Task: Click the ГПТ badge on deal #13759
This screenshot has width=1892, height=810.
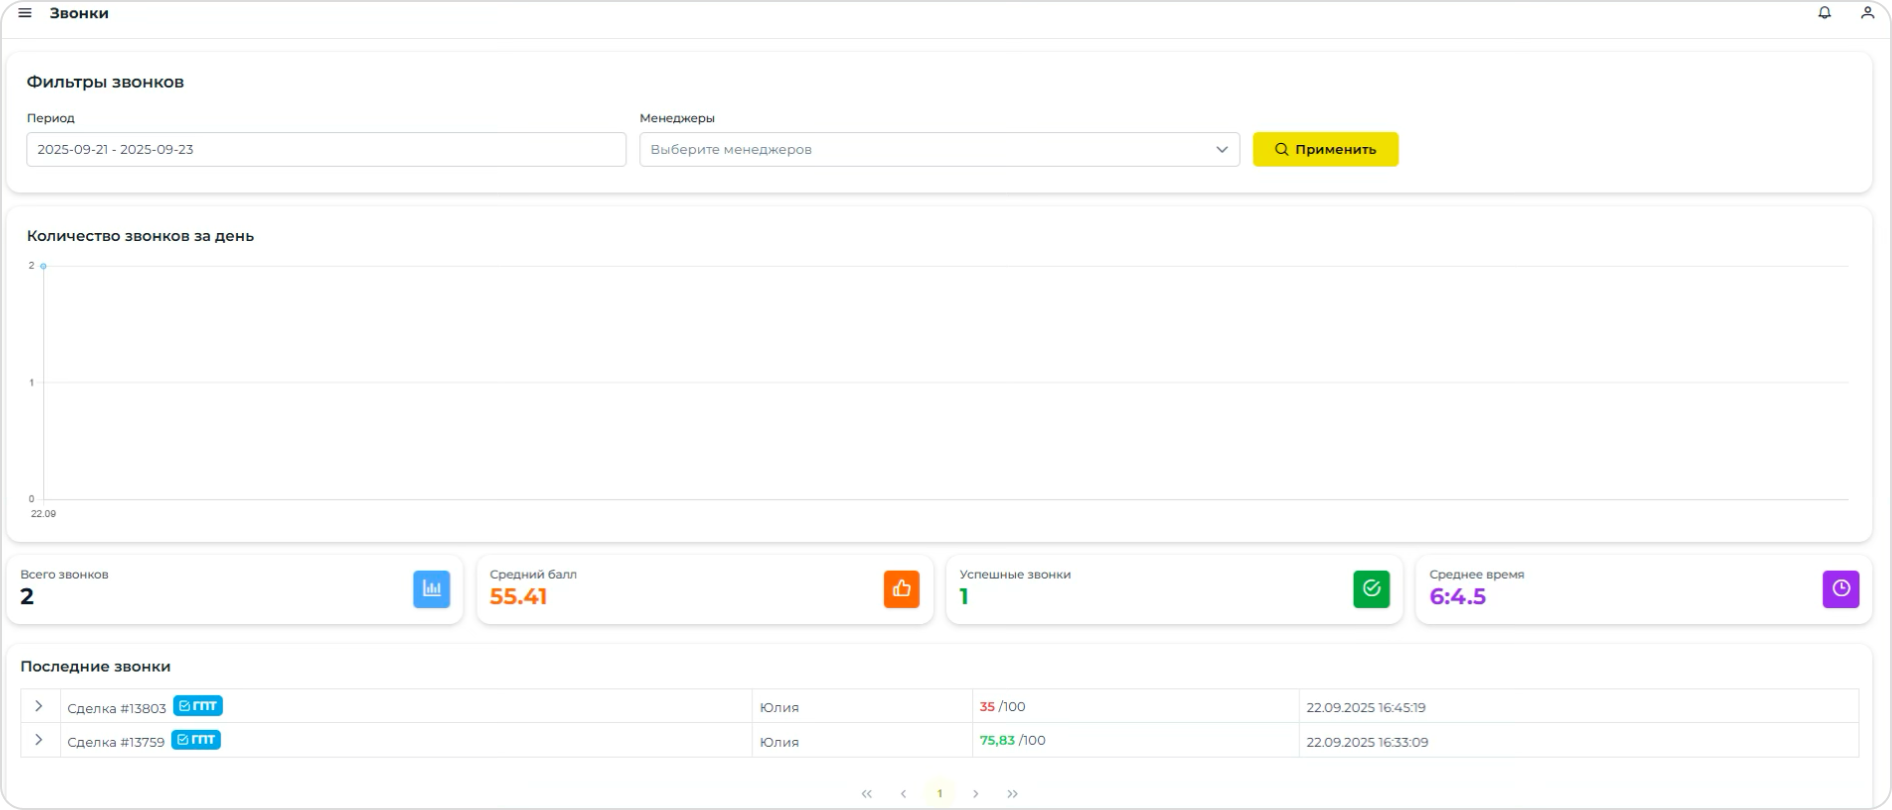Action: 196,740
